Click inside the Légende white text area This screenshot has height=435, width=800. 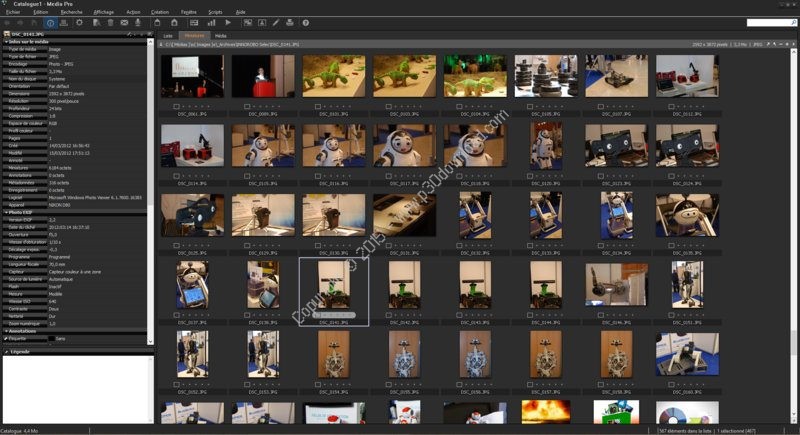tap(77, 389)
